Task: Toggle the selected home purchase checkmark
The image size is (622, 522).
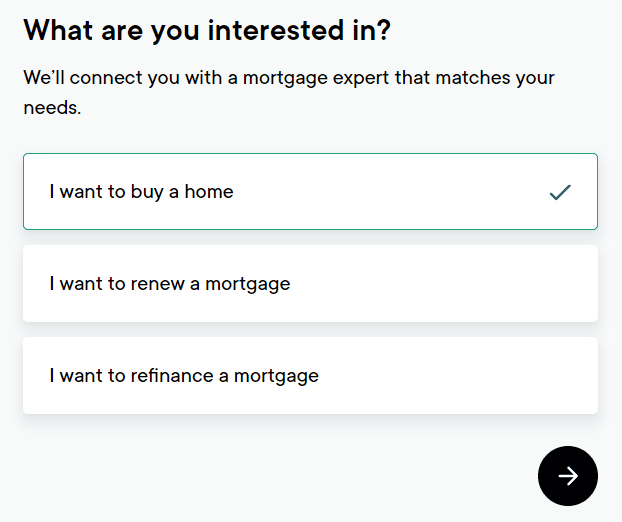Action: pos(560,192)
